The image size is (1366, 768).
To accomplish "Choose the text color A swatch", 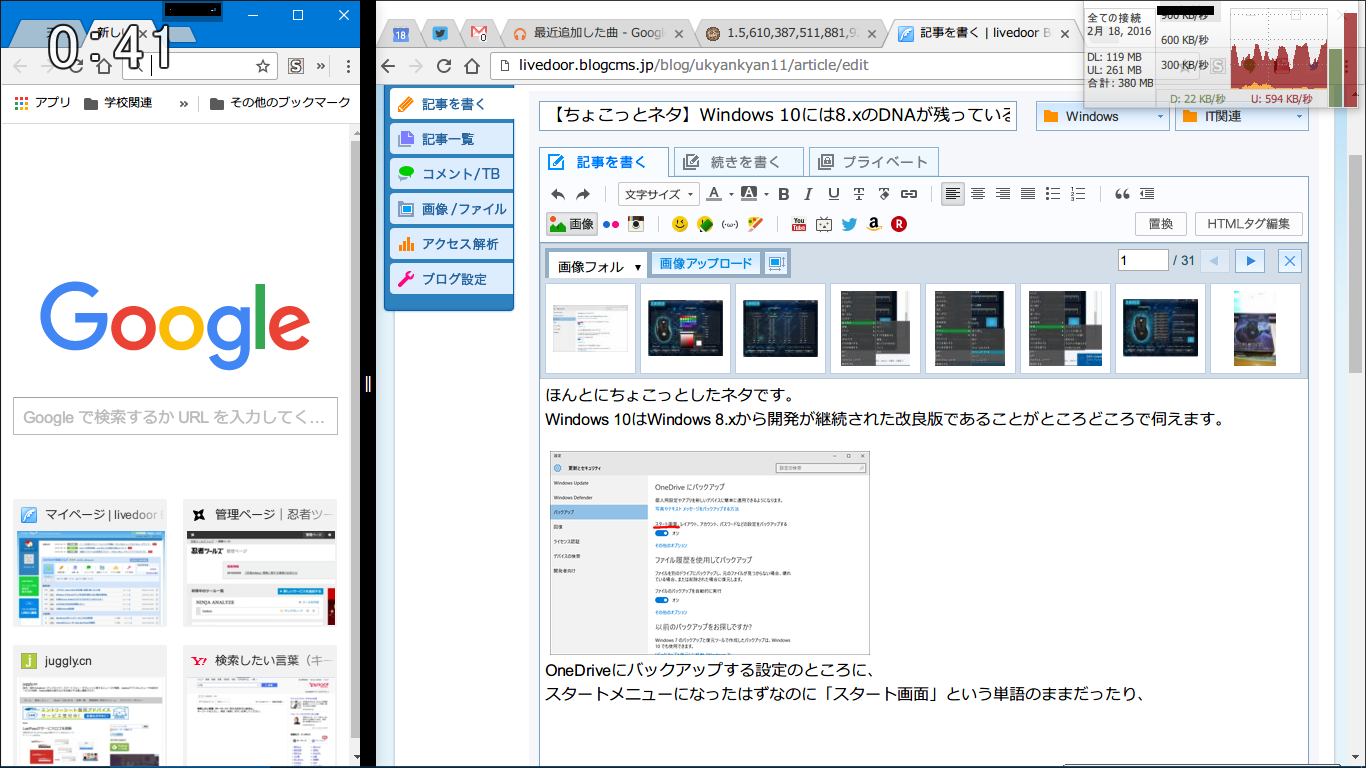I will pyautogui.click(x=714, y=194).
